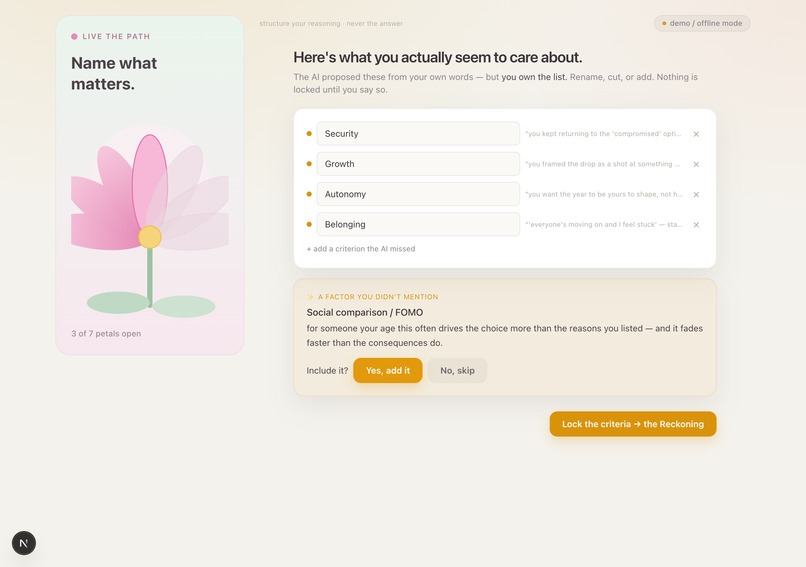
Task: Click the 'LIVE THE PATH' label
Action: pos(116,36)
